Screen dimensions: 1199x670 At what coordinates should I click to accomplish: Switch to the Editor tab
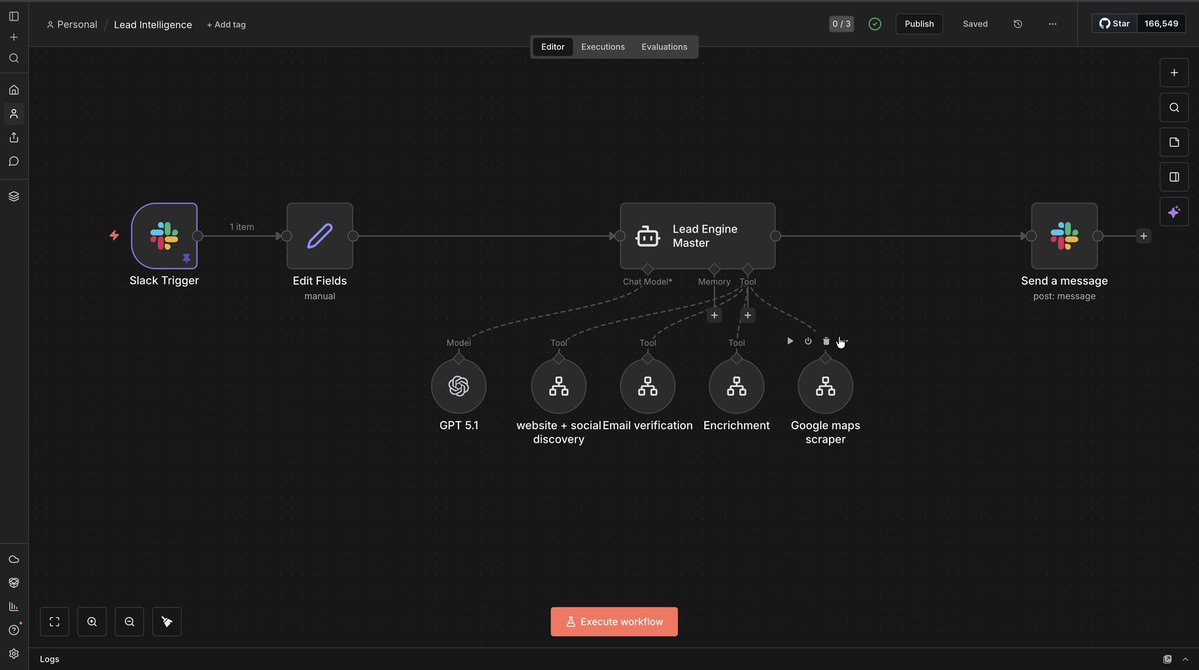pyautogui.click(x=553, y=47)
